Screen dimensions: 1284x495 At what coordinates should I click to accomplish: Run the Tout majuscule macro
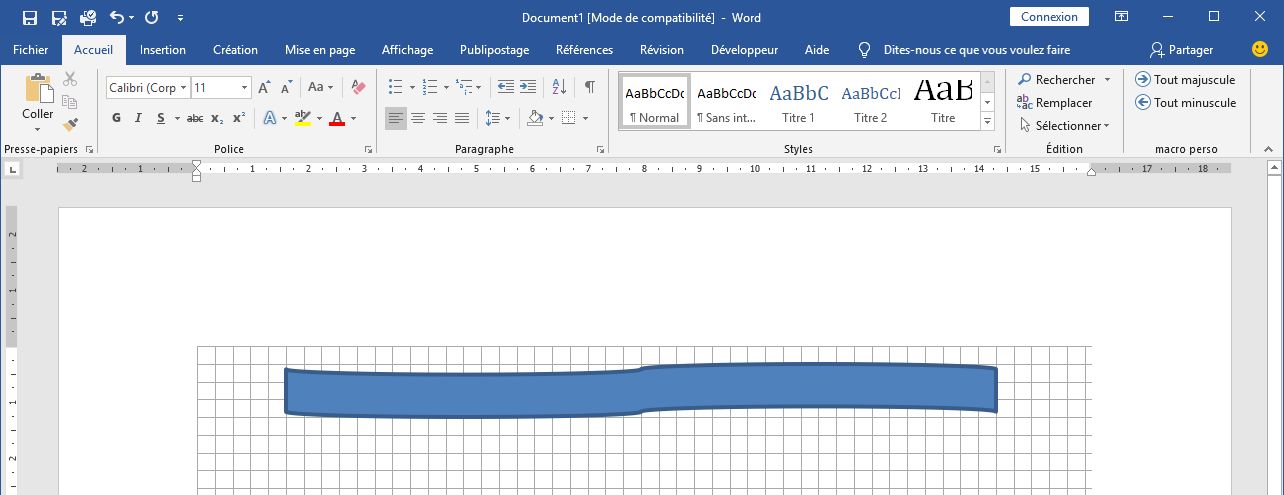[1185, 79]
